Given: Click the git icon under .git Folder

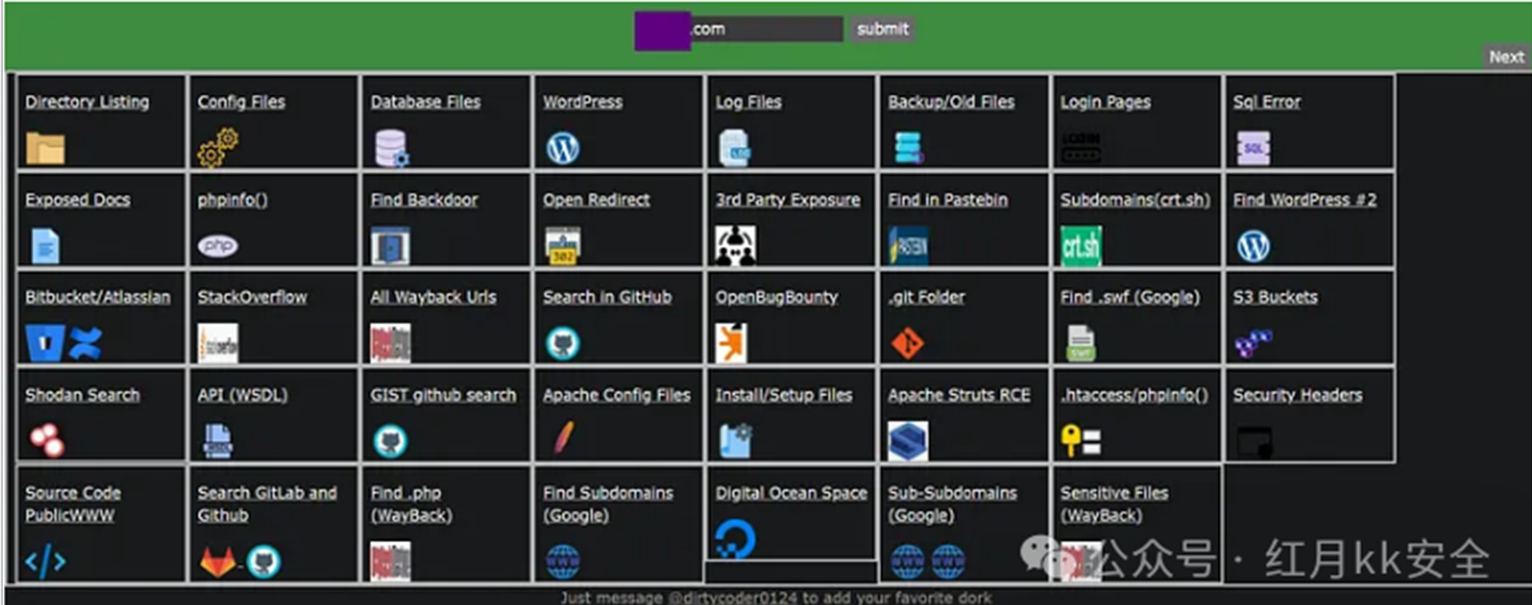Looking at the screenshot, I should (x=907, y=343).
